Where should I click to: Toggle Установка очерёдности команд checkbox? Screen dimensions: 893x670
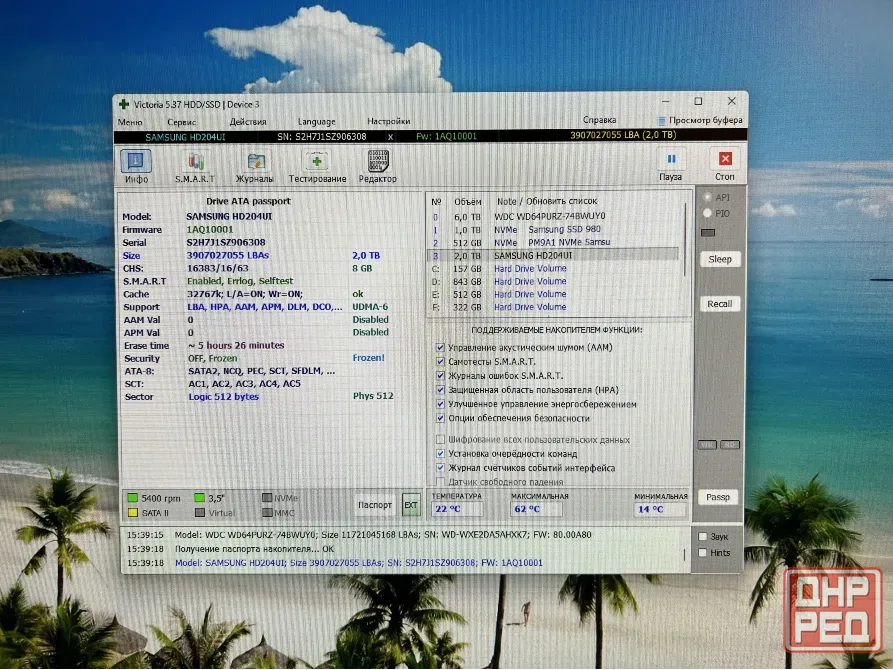pyautogui.click(x=440, y=454)
